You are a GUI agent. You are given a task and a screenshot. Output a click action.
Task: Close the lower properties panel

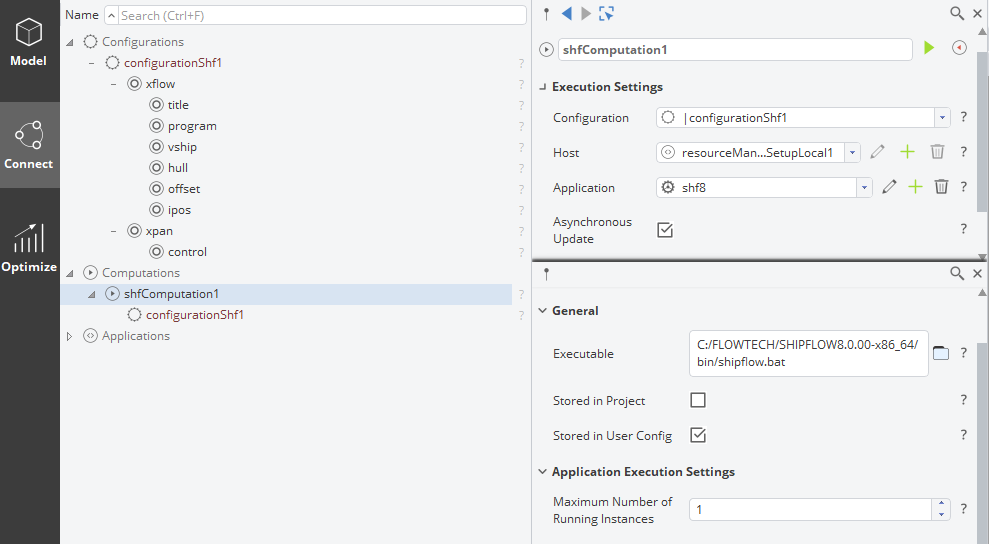point(978,273)
